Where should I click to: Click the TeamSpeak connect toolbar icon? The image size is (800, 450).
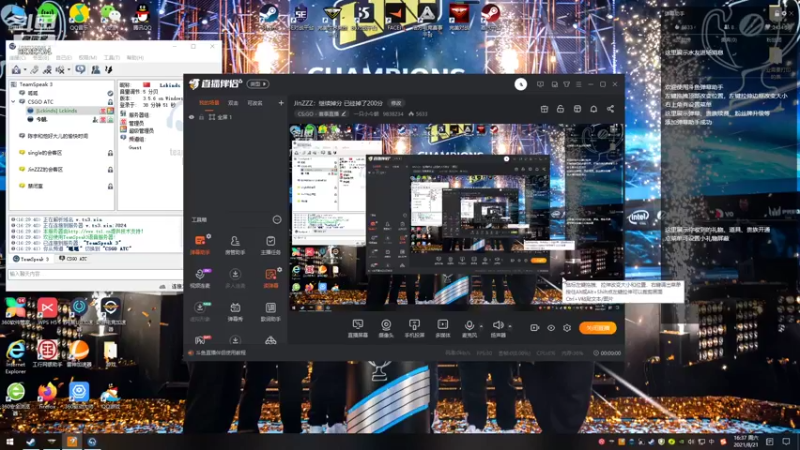[x=16, y=69]
